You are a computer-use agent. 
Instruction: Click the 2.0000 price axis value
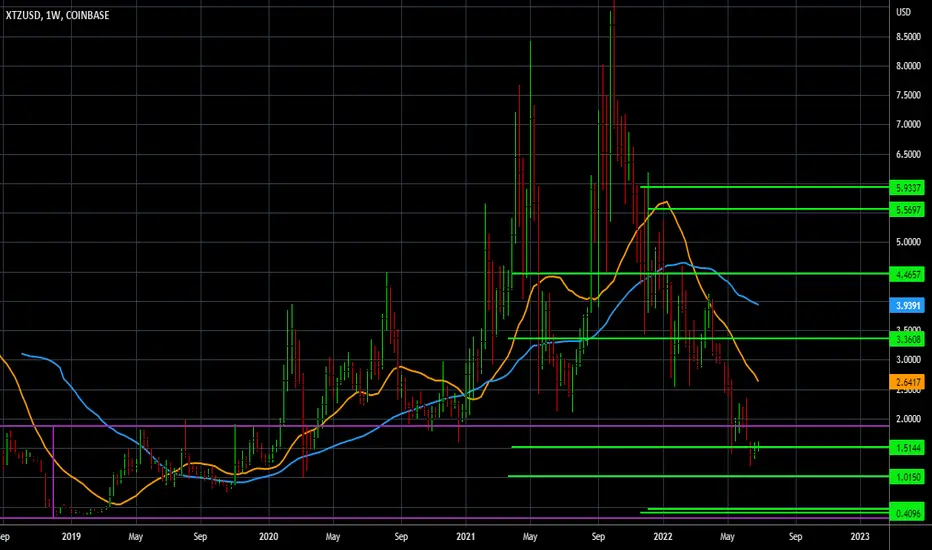908,419
